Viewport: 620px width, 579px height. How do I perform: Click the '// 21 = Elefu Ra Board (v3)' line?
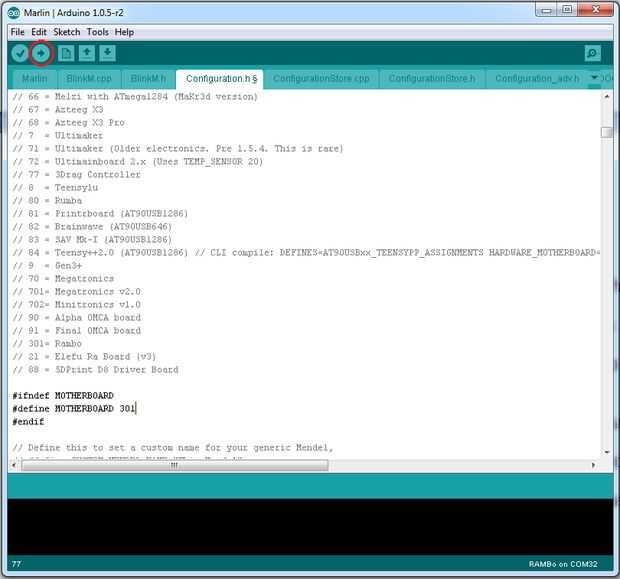84,356
